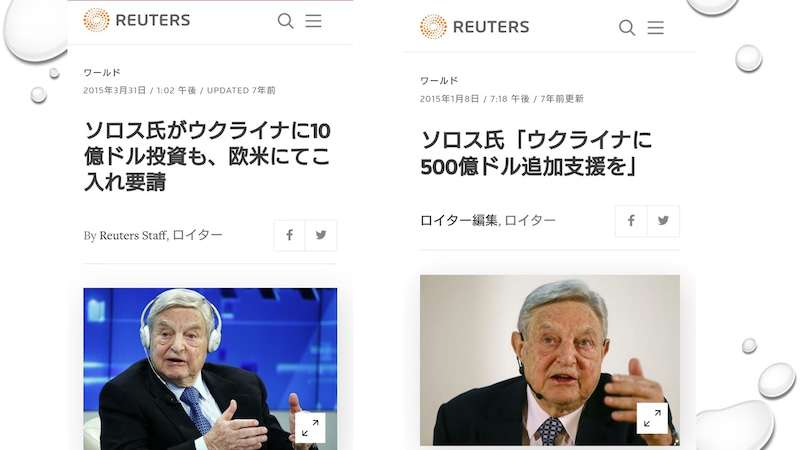Share right article on Facebook
This screenshot has width=800, height=450.
631,221
